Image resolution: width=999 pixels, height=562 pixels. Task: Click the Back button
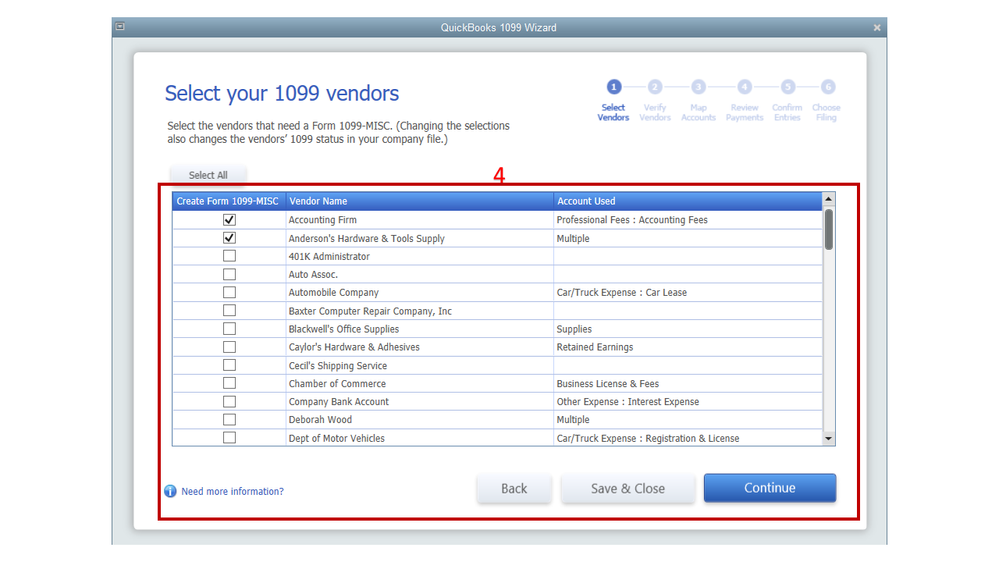pos(514,489)
